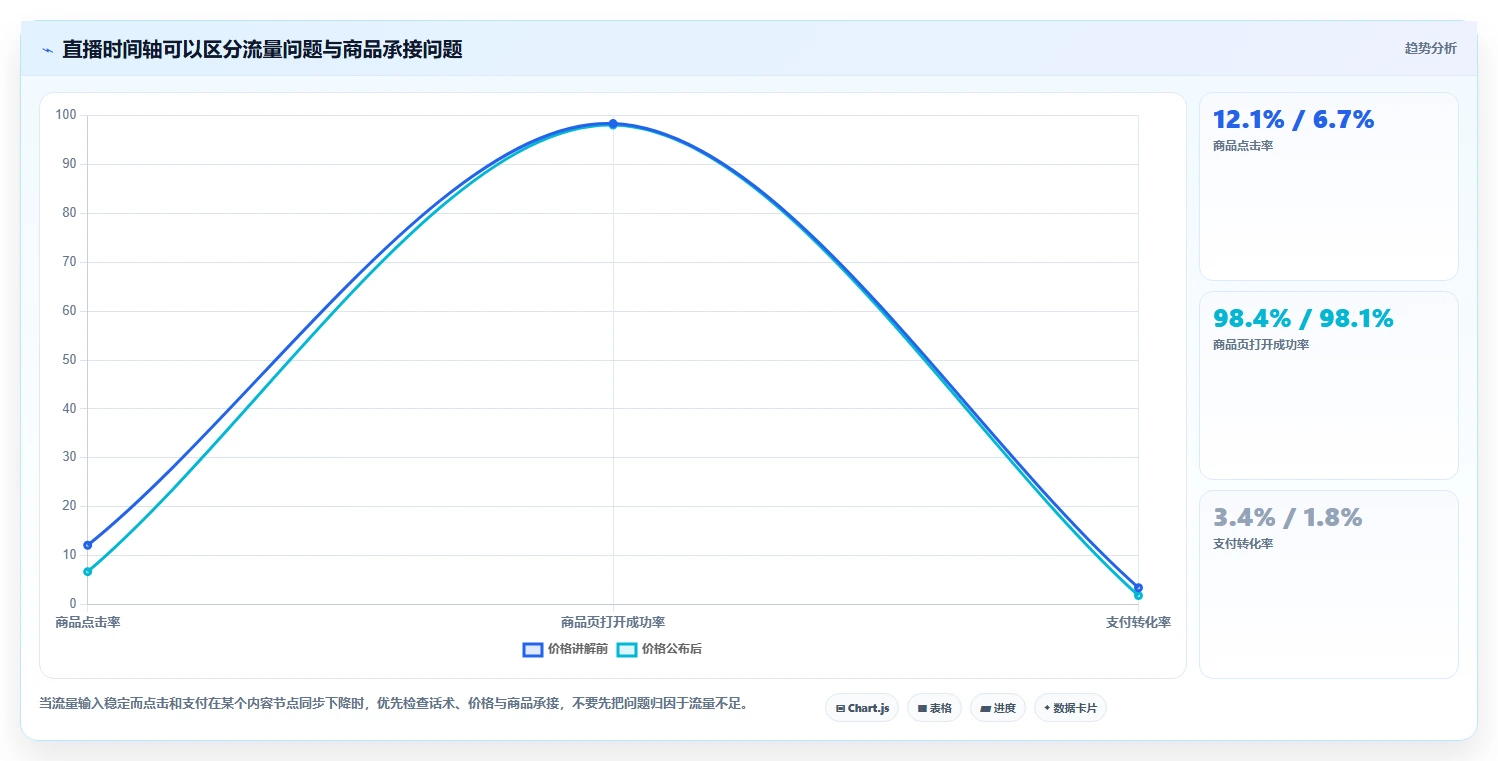The width and height of the screenshot is (1498, 761).
Task: Click the blue 价格讲解前 point at 商品点击率
Action: 88,545
